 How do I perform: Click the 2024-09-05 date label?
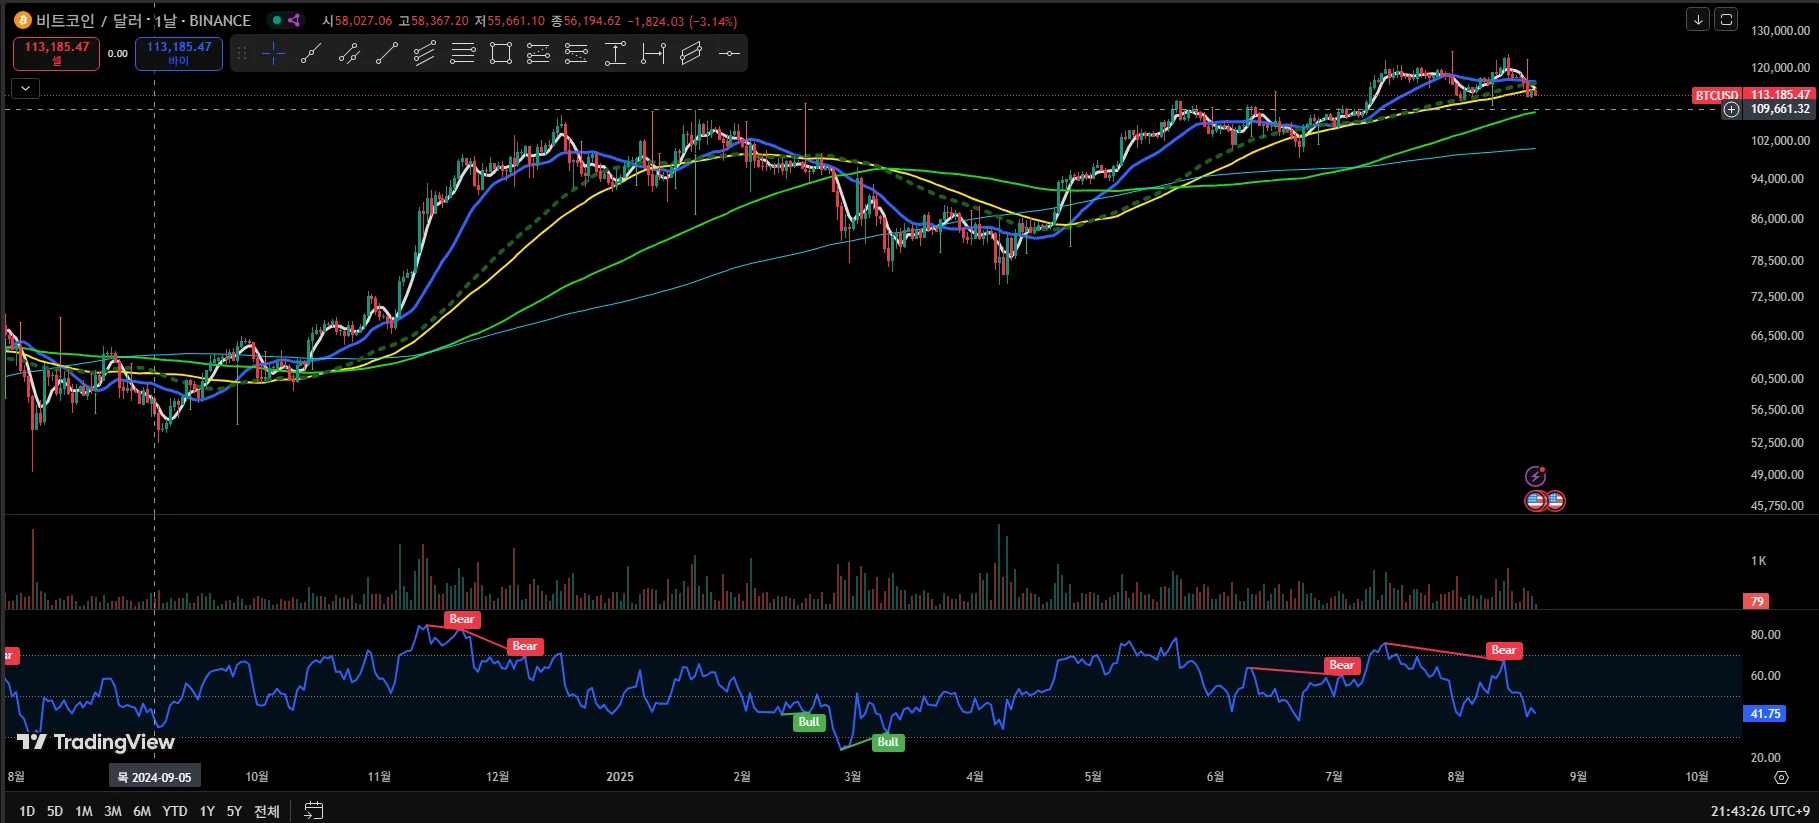(x=154, y=777)
